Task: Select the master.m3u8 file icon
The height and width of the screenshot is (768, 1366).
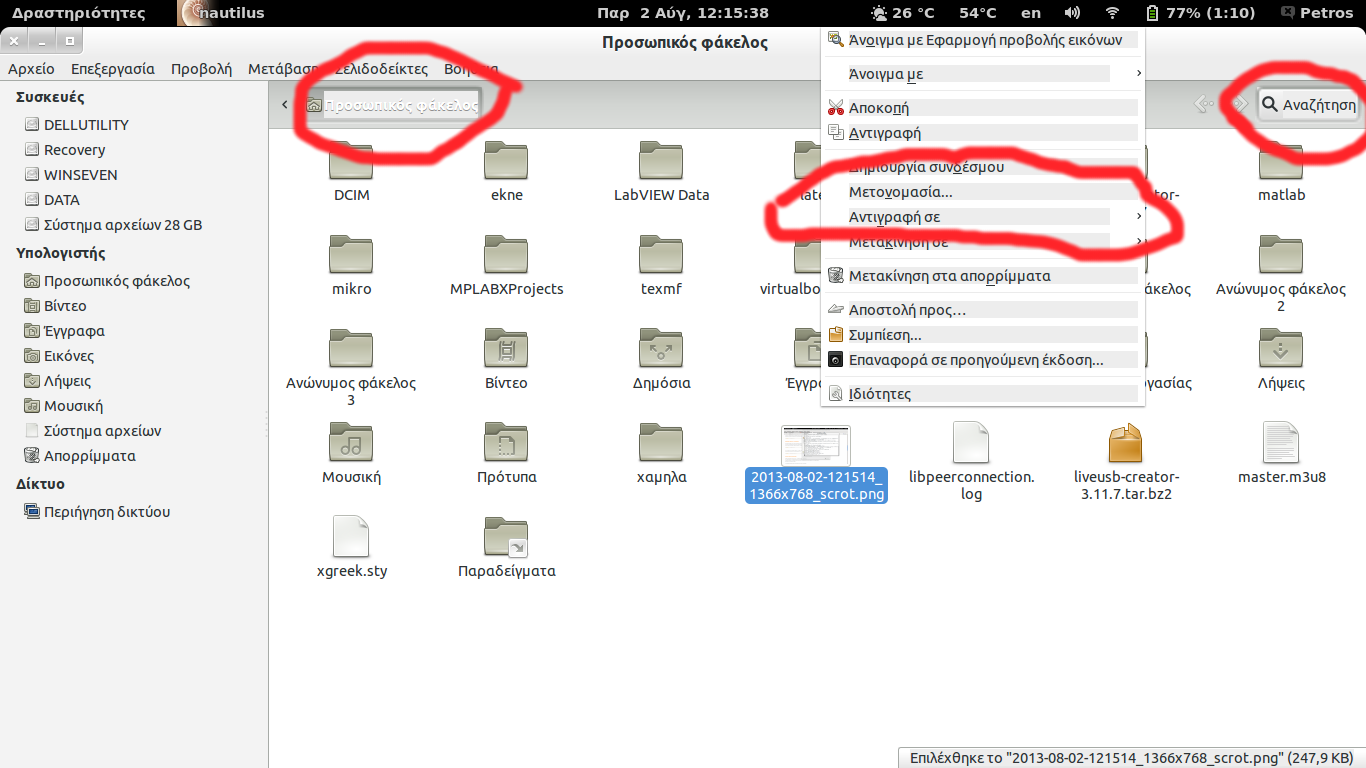Action: pyautogui.click(x=1281, y=444)
